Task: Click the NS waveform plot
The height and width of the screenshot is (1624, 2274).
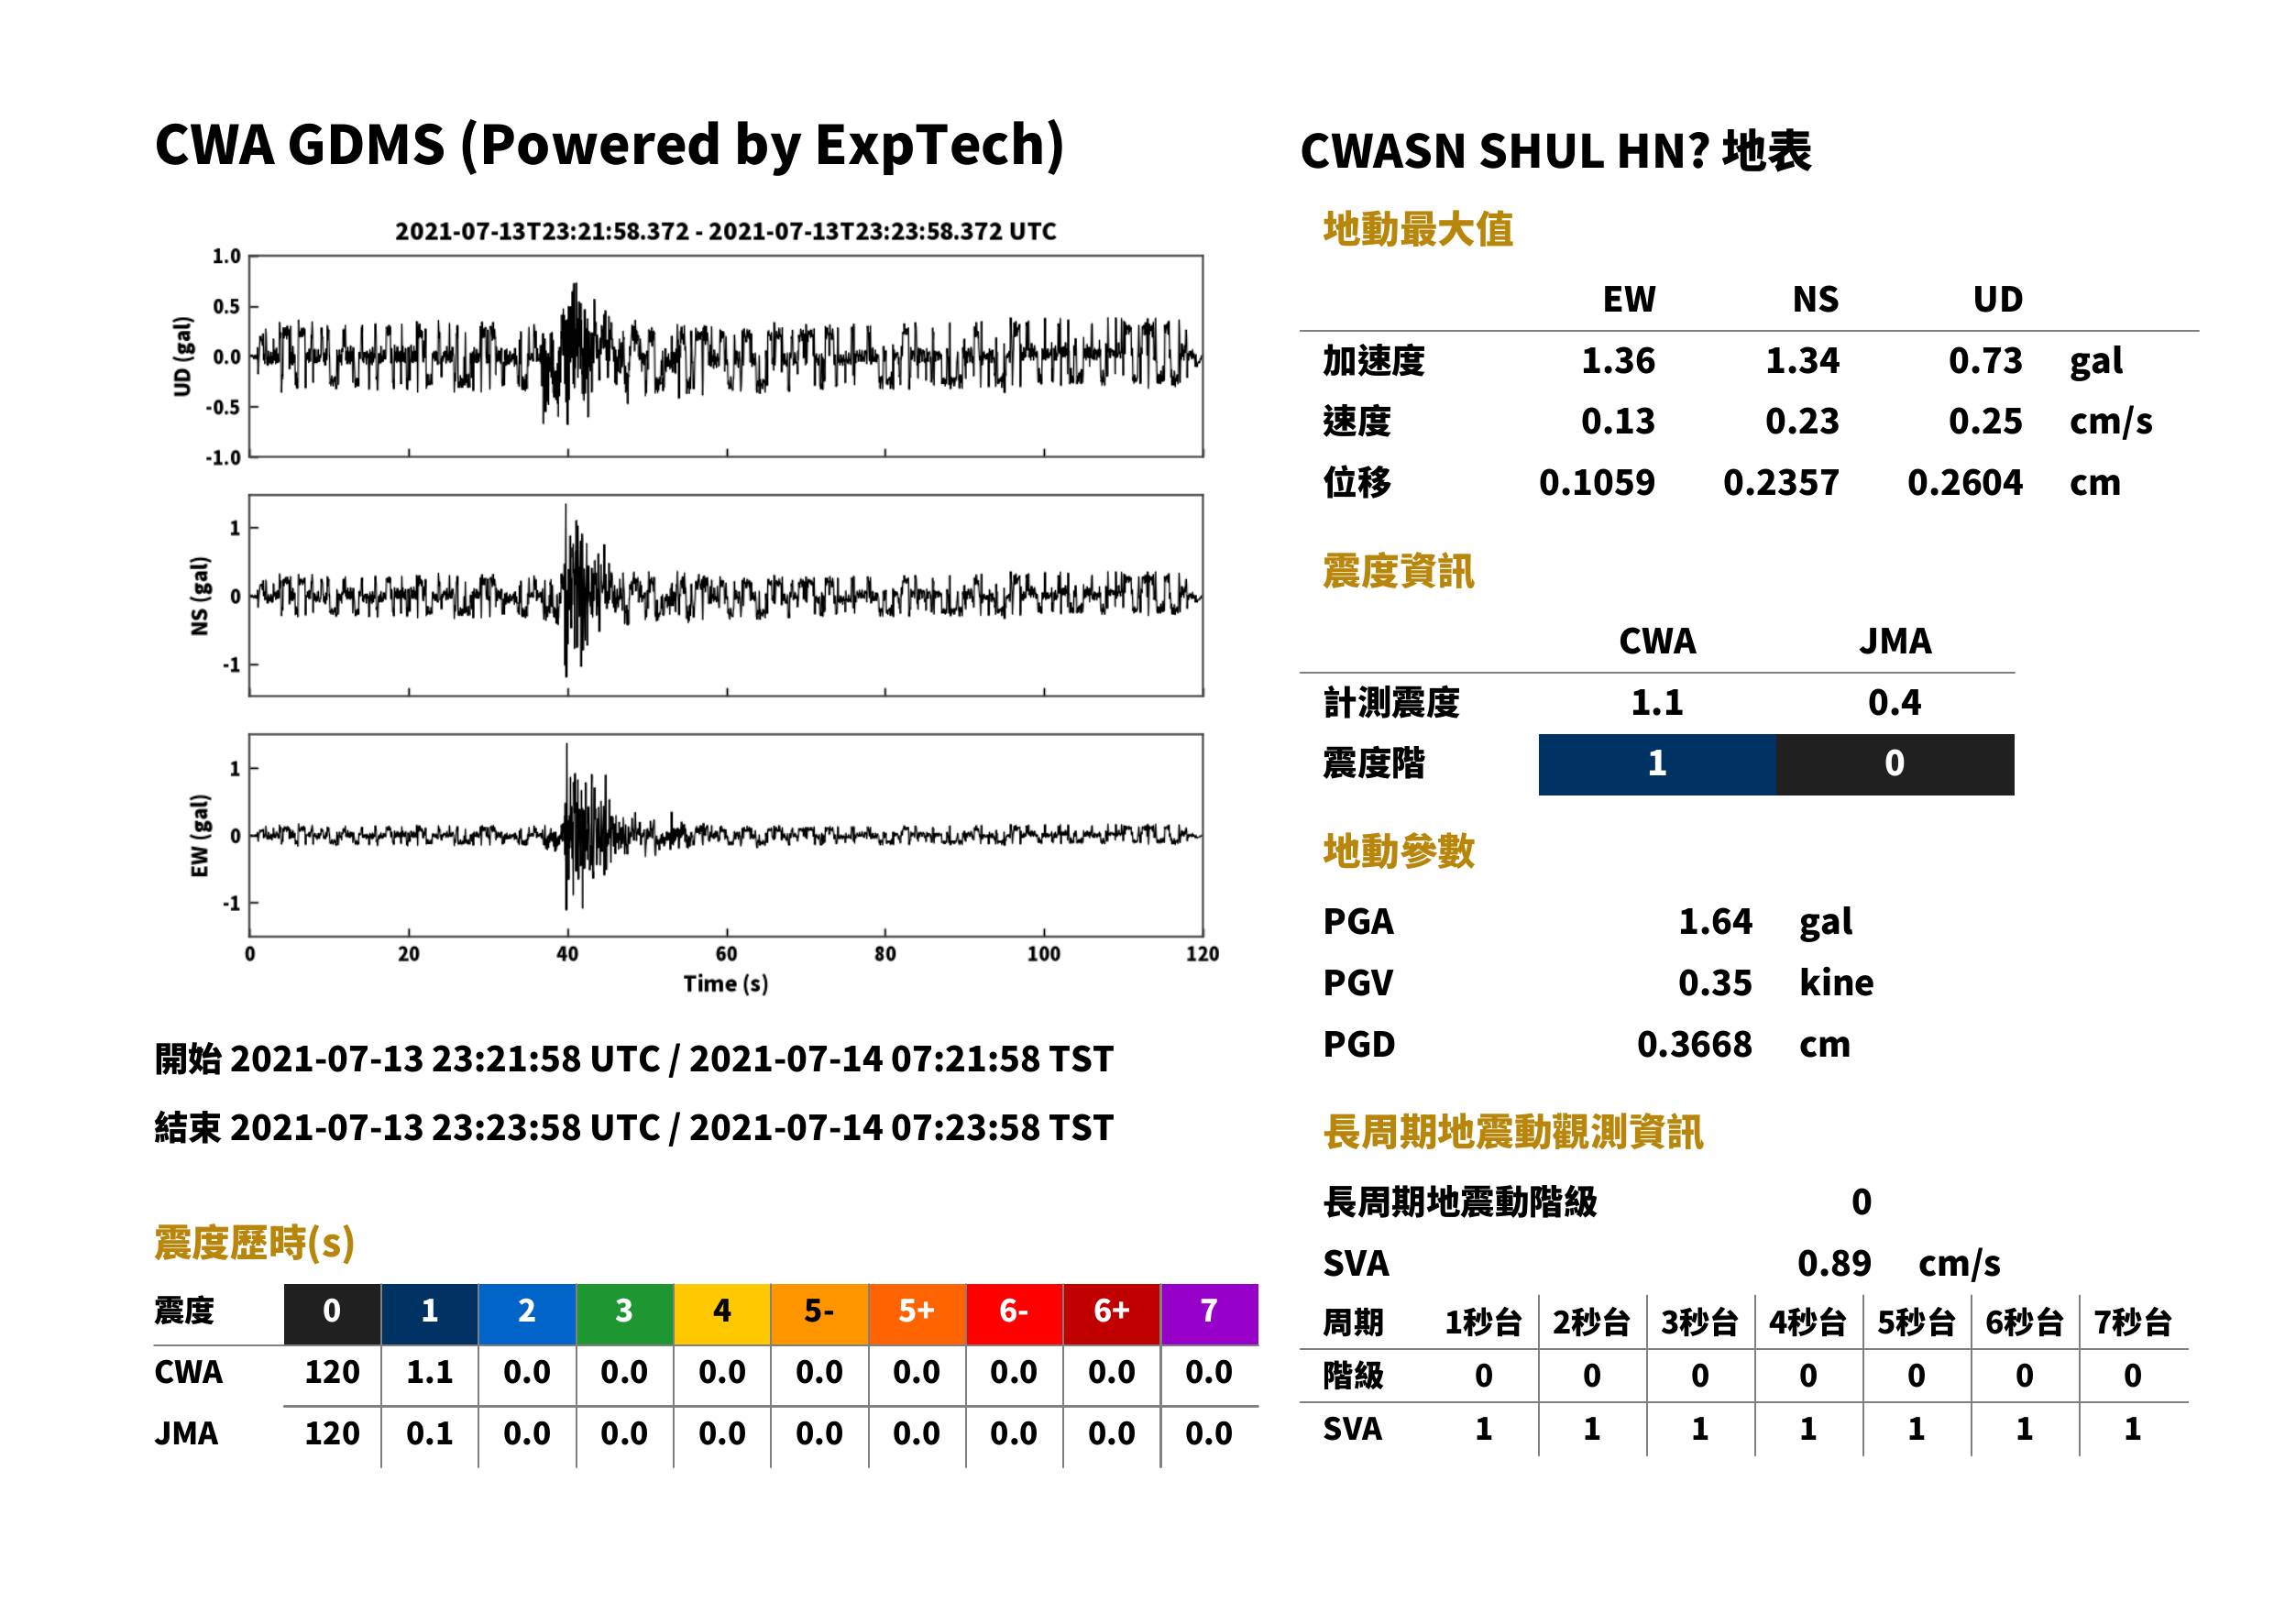Action: [726, 595]
